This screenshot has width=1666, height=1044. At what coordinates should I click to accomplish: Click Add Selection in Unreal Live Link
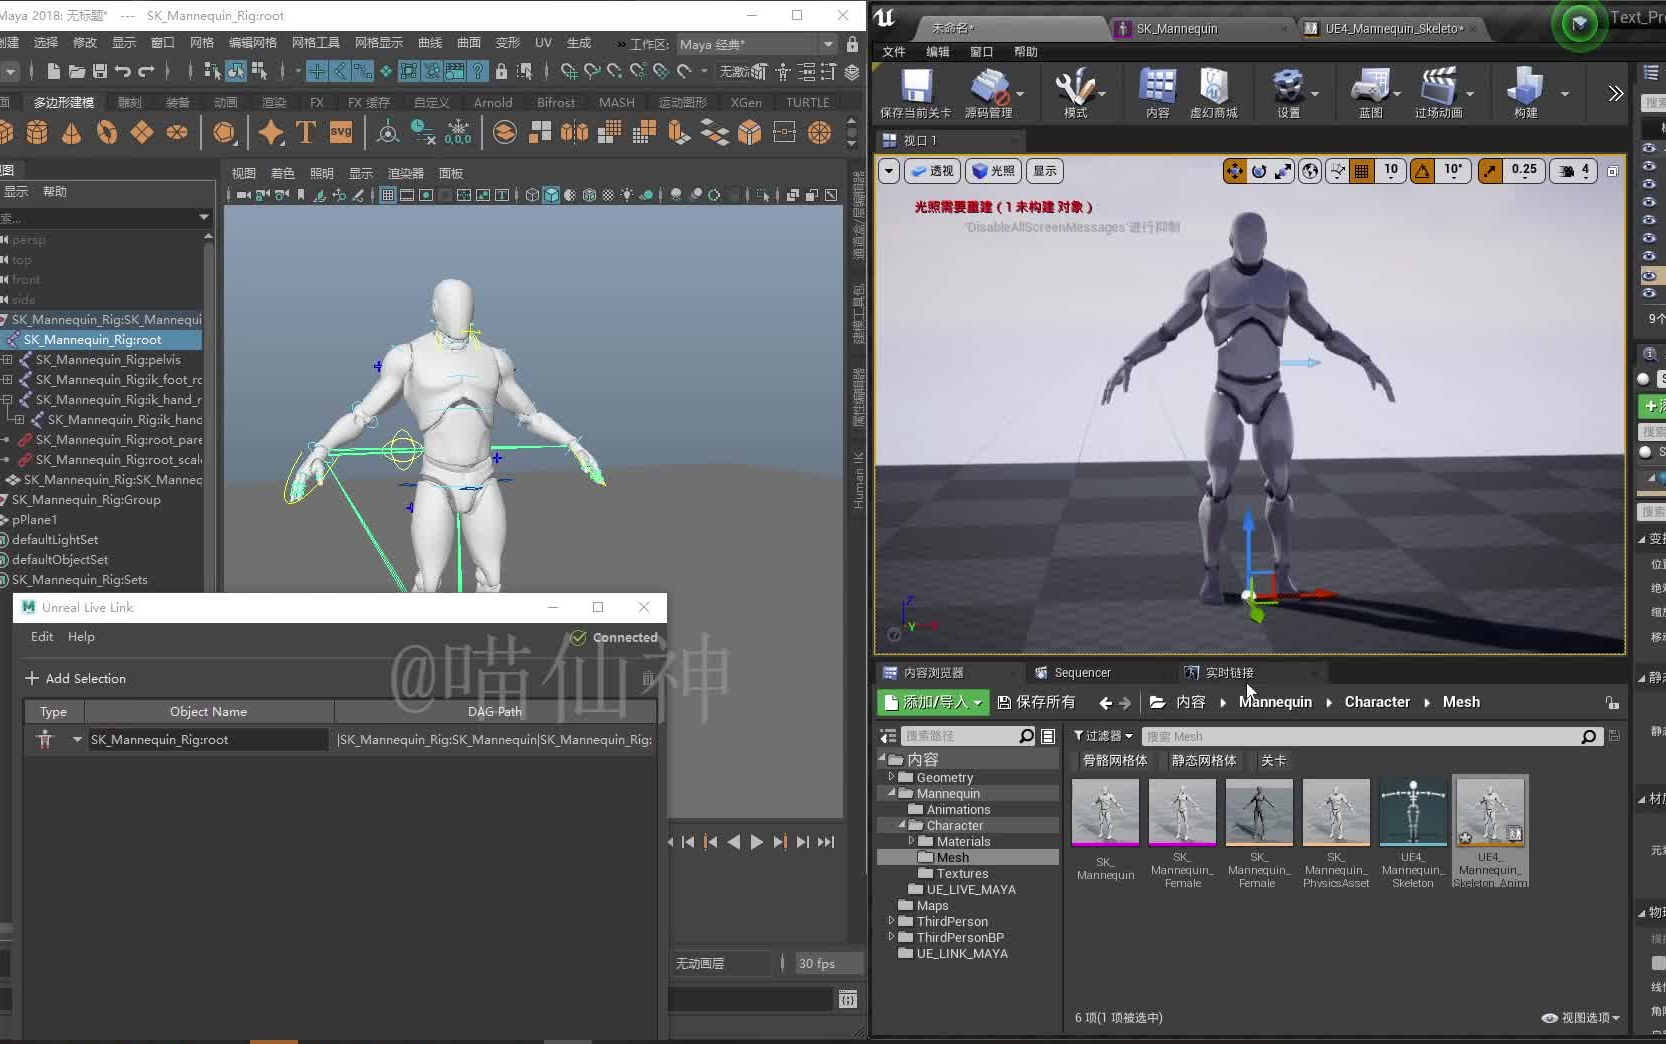76,678
